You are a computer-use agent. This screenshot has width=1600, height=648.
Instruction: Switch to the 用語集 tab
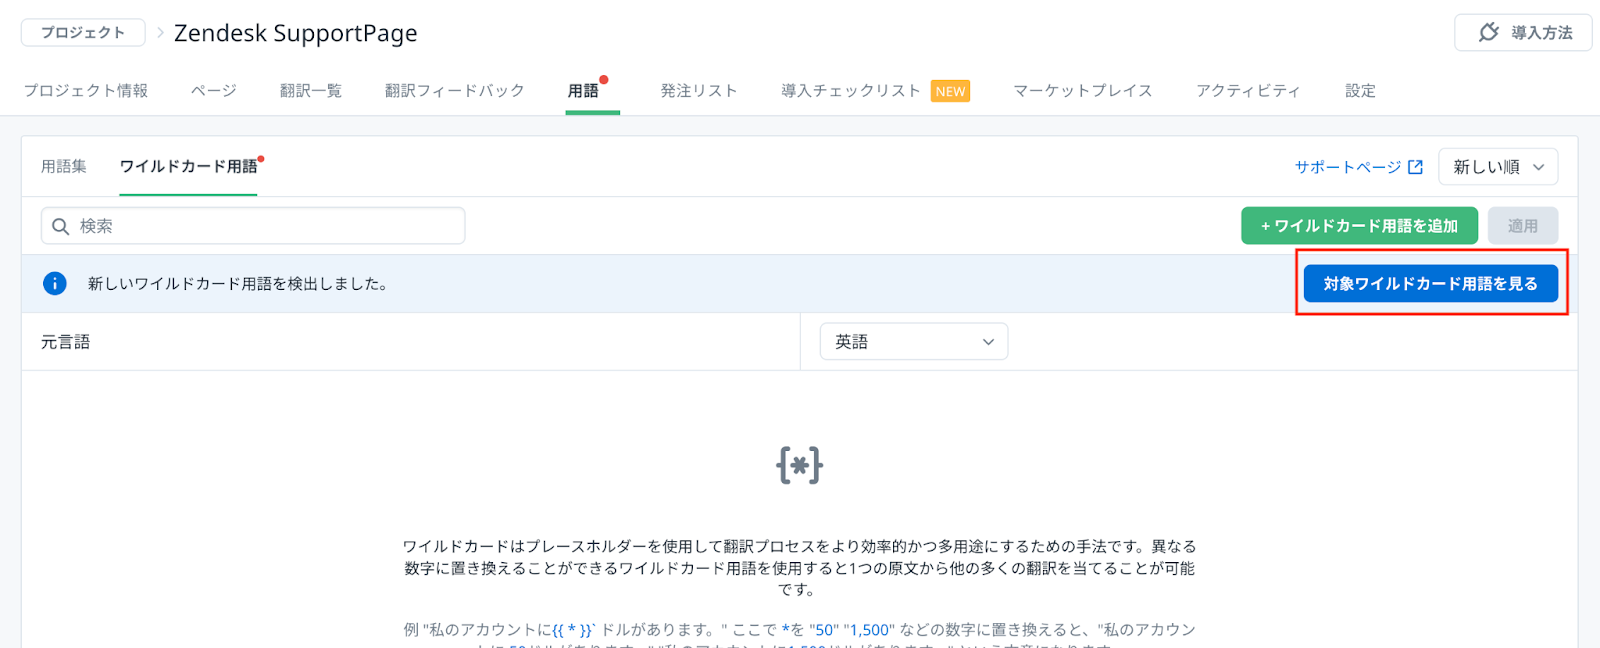(x=64, y=167)
